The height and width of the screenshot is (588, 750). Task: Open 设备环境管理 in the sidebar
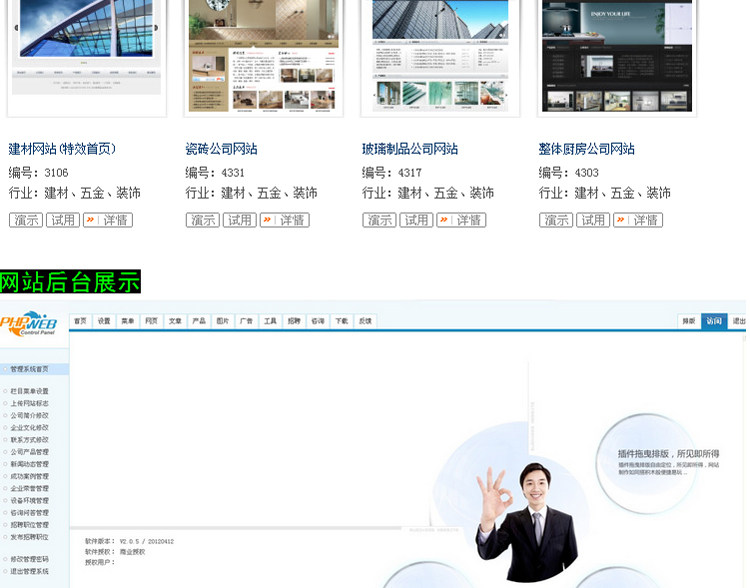[29, 500]
